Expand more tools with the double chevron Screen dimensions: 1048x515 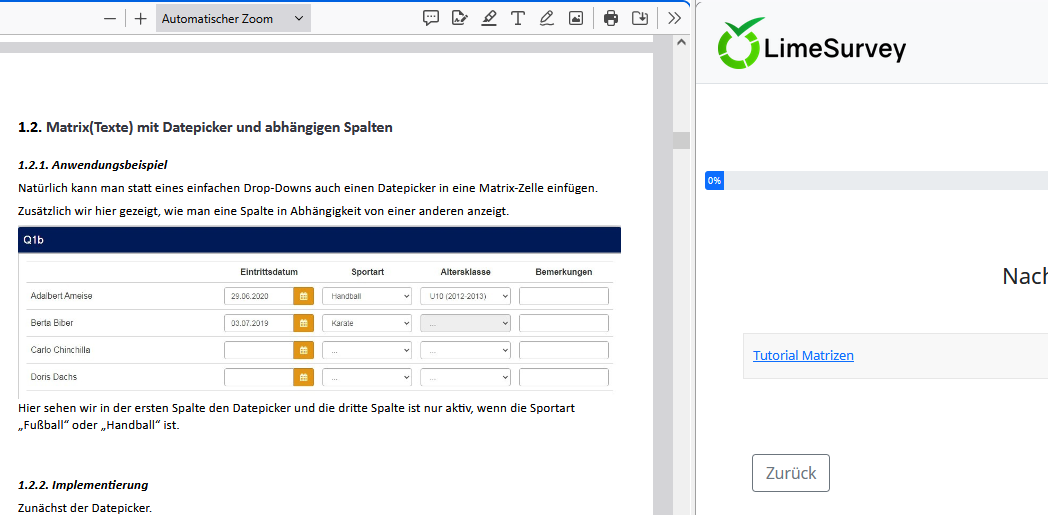pyautogui.click(x=674, y=18)
